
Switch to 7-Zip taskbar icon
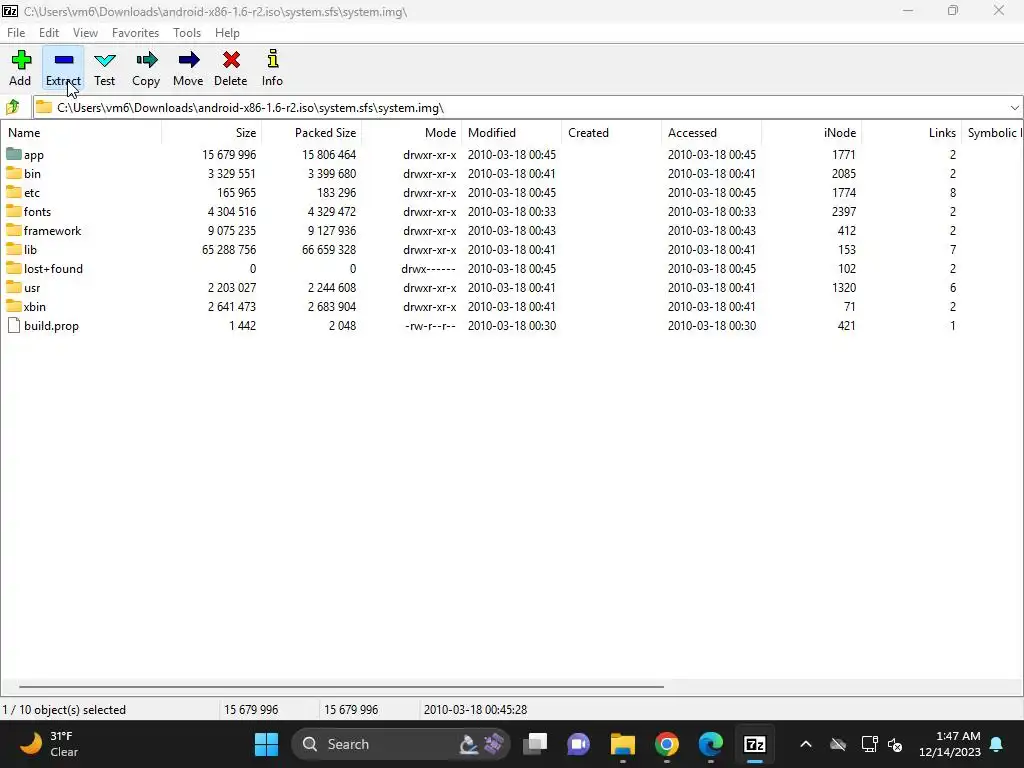(x=754, y=744)
